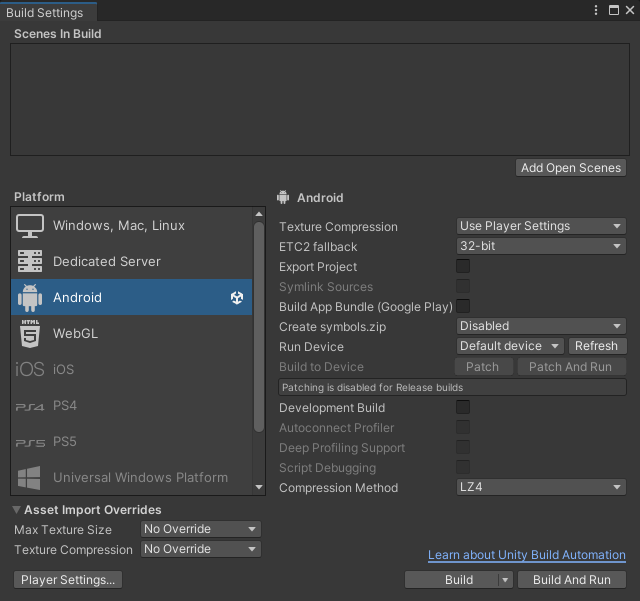Click the Add Open Scenes button

point(571,168)
